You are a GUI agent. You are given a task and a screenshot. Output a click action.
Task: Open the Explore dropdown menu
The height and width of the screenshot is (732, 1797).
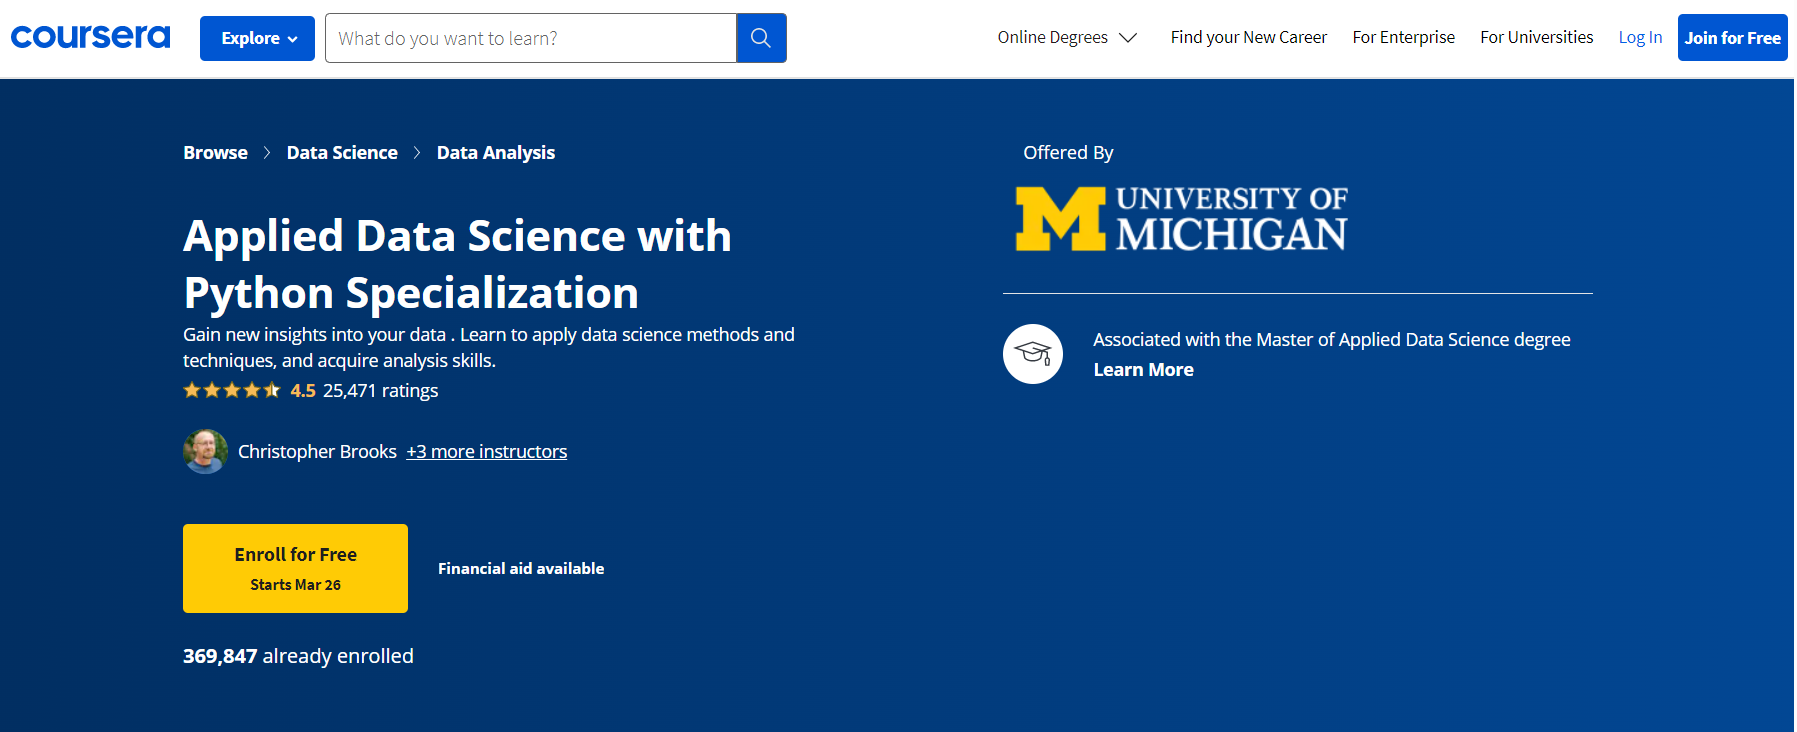click(257, 38)
